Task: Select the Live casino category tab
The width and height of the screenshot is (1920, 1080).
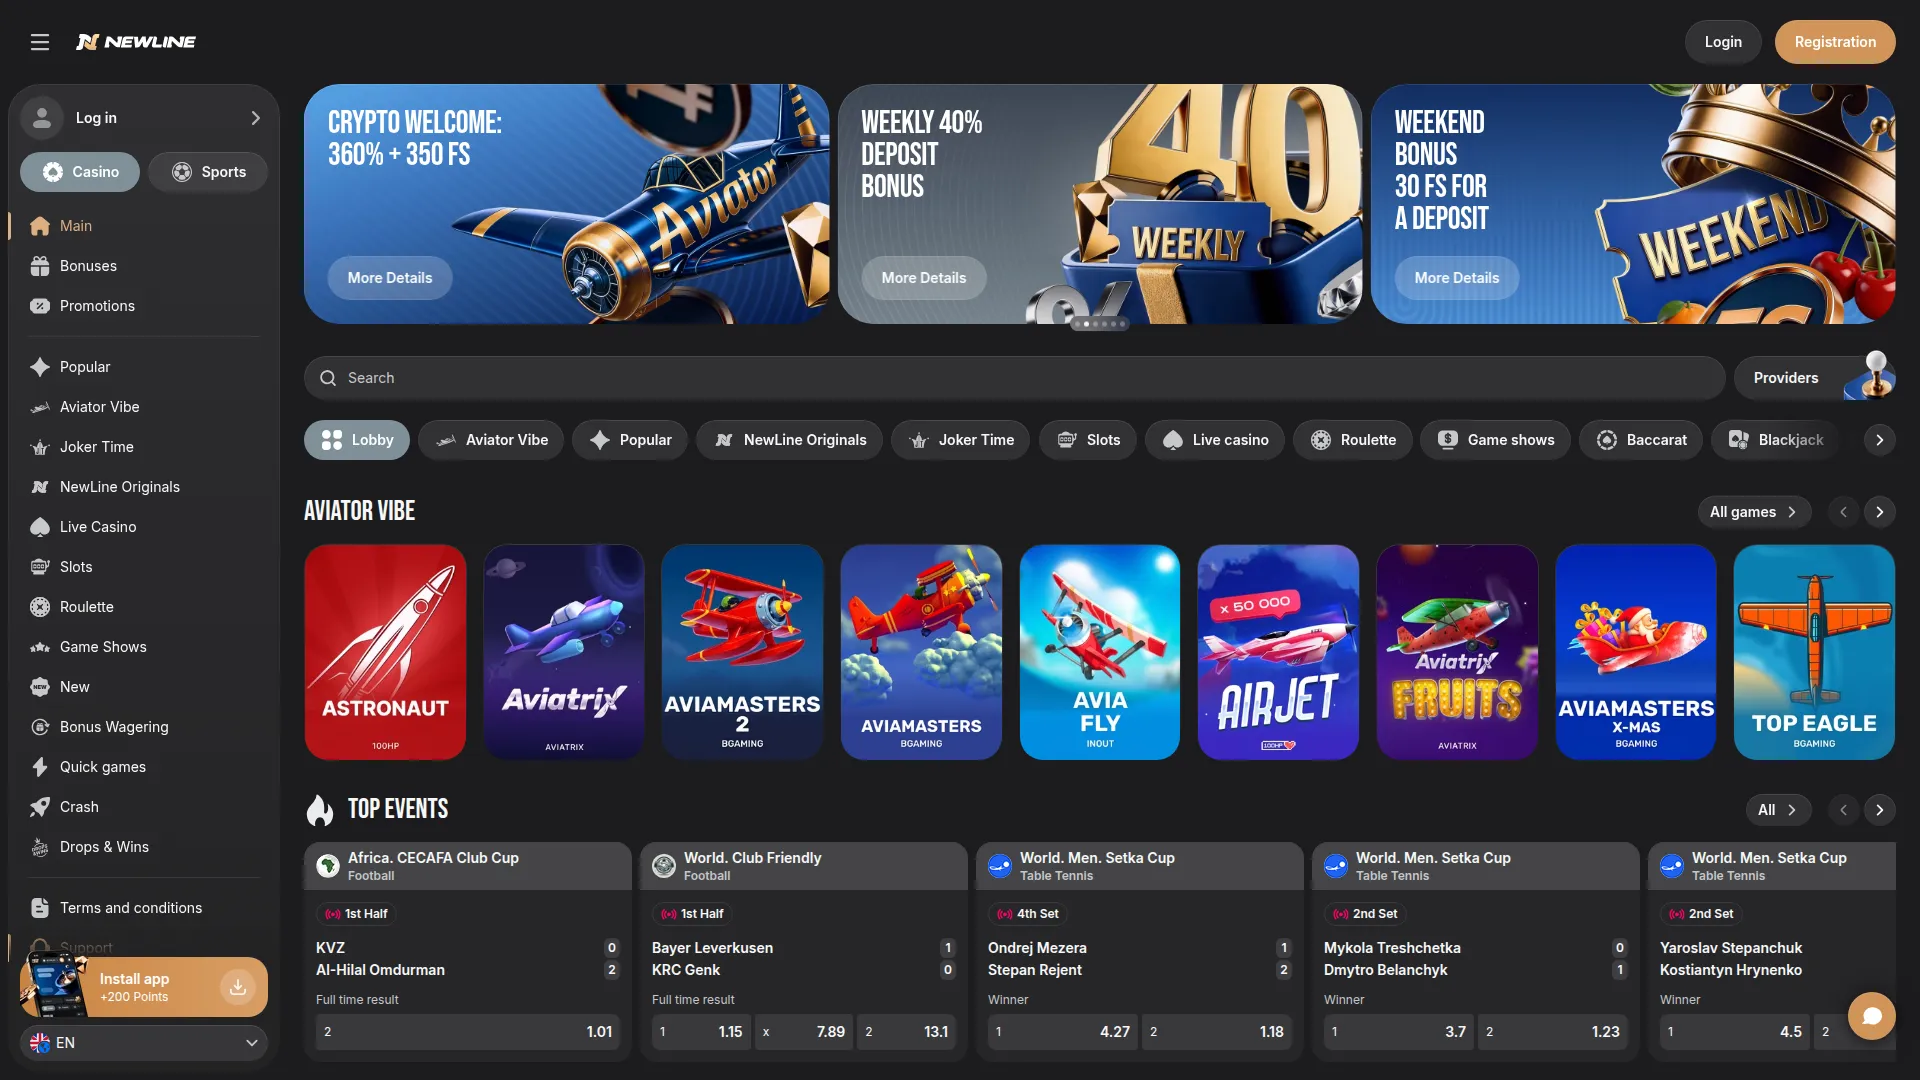Action: pos(1215,440)
